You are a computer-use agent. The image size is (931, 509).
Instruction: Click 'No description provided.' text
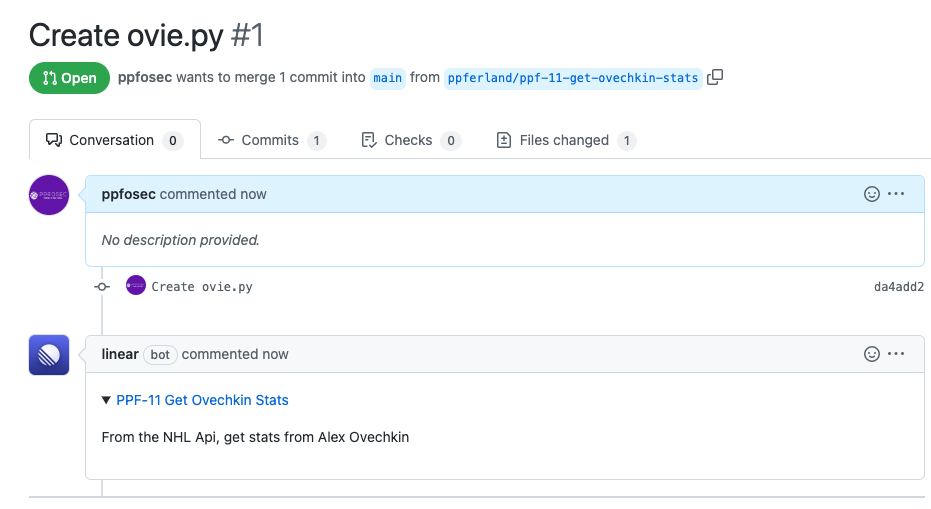[x=180, y=240]
